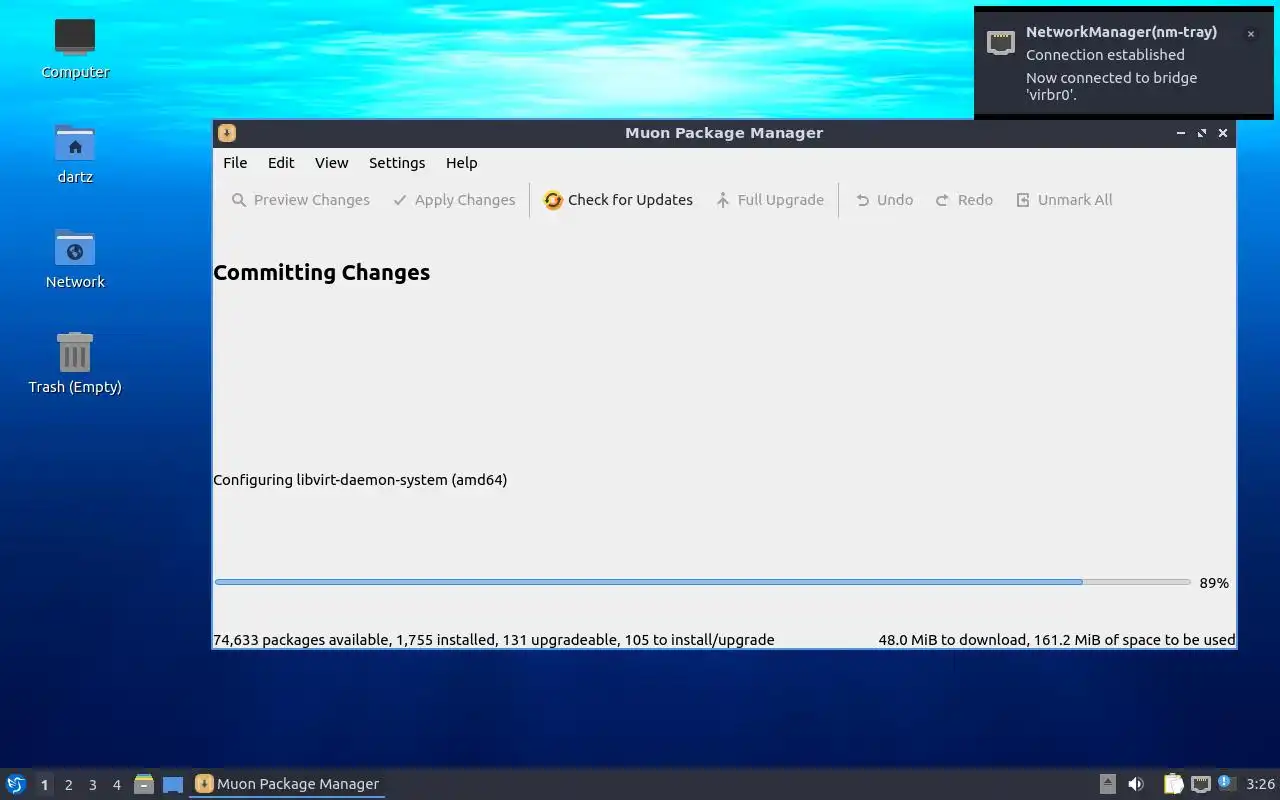The image size is (1280, 800).
Task: Maximize the Muon Package Manager window
Action: (x=1202, y=133)
